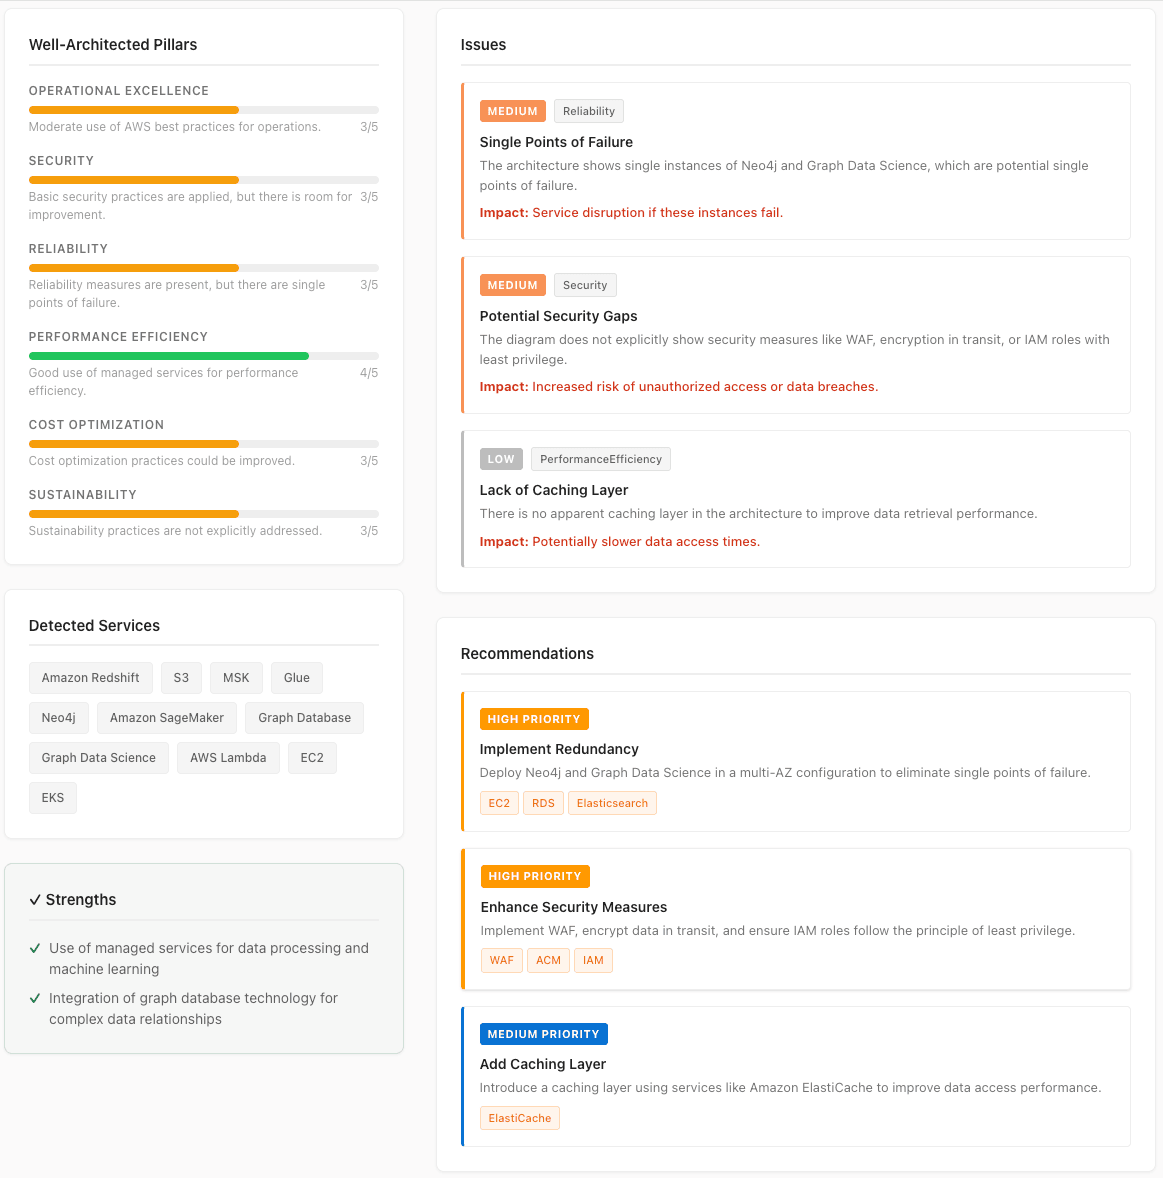Toggle the LOW severity badge on Lack of Caching Layer

[x=501, y=458]
